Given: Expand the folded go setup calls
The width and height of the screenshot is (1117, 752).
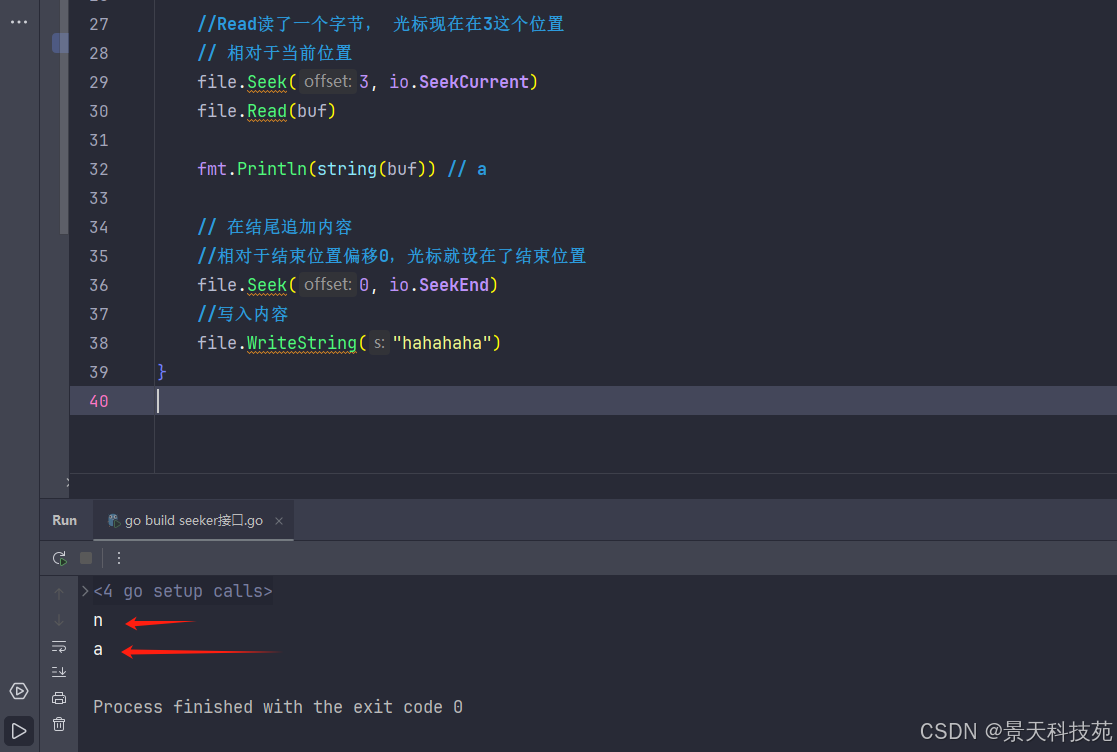Looking at the screenshot, I should [x=86, y=591].
